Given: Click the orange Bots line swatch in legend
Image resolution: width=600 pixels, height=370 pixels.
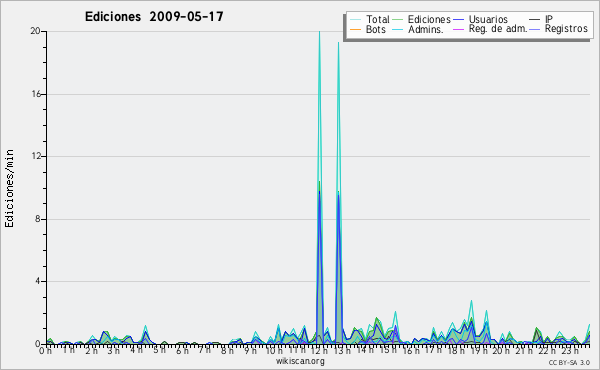Looking at the screenshot, I should (355, 29).
